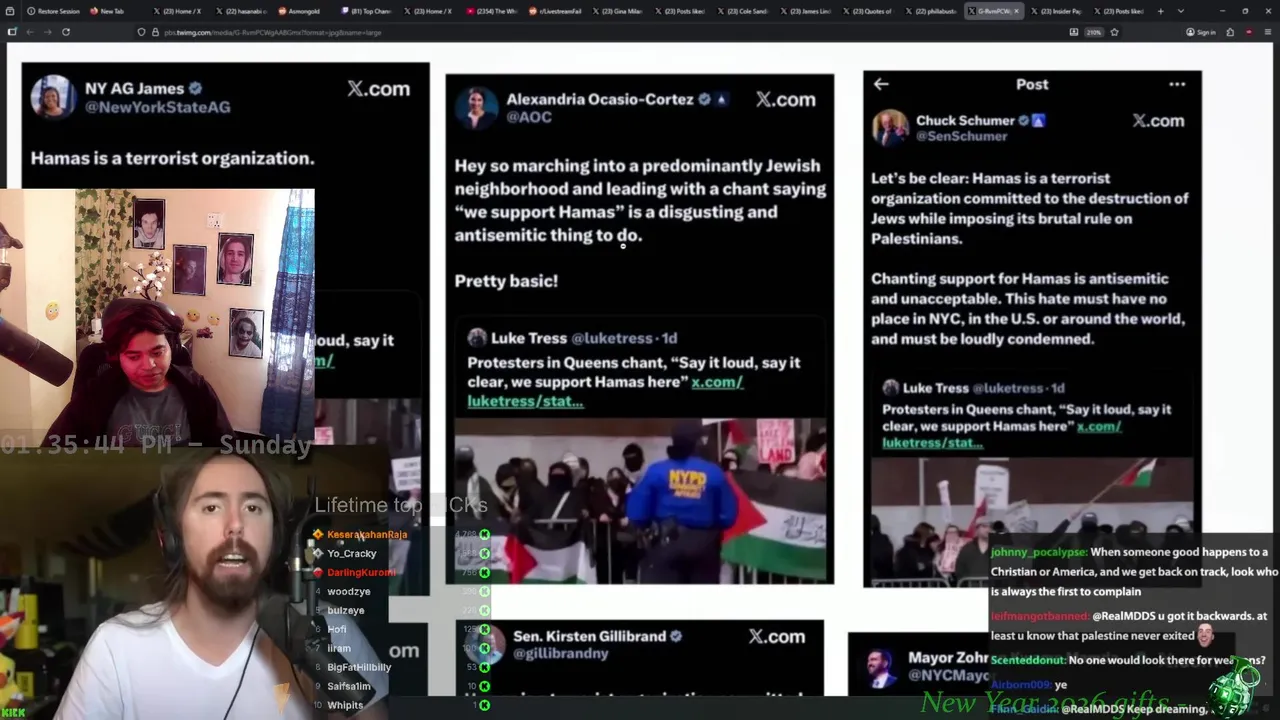Click Luke Tress avatar in AOC's quoted tweet

point(477,338)
